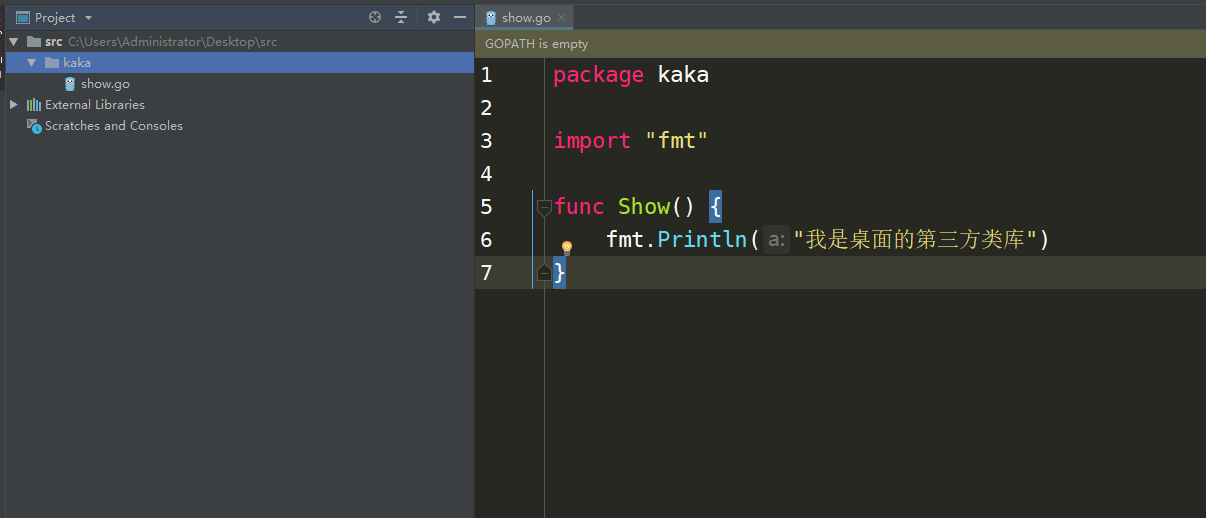Open the Project panel settings gear

point(433,17)
